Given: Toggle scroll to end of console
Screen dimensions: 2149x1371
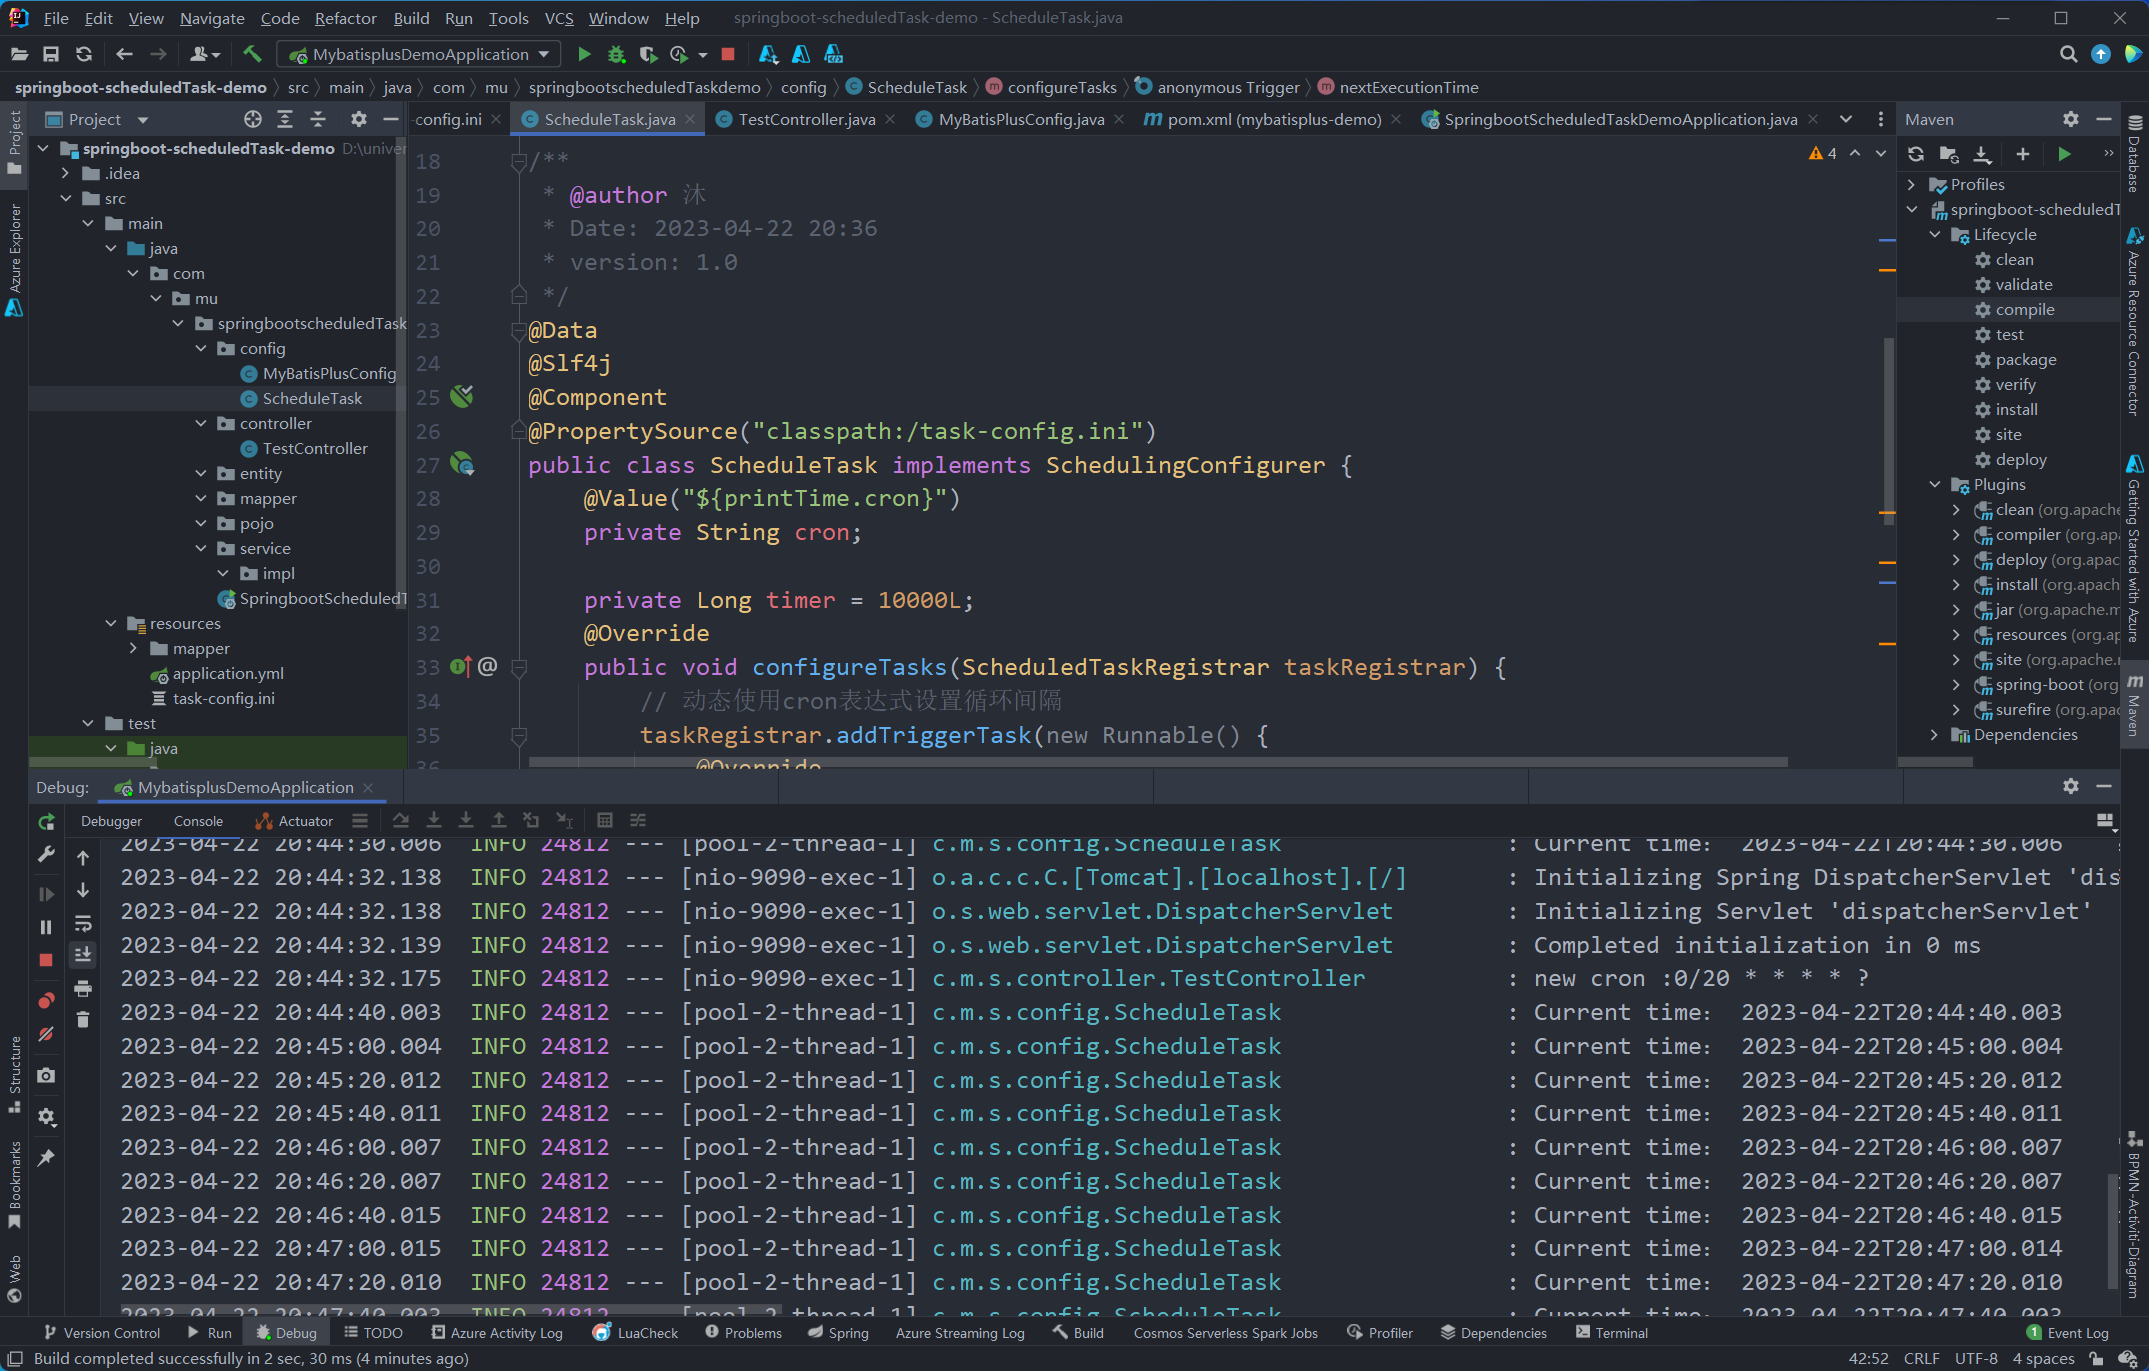Looking at the screenshot, I should click(83, 955).
